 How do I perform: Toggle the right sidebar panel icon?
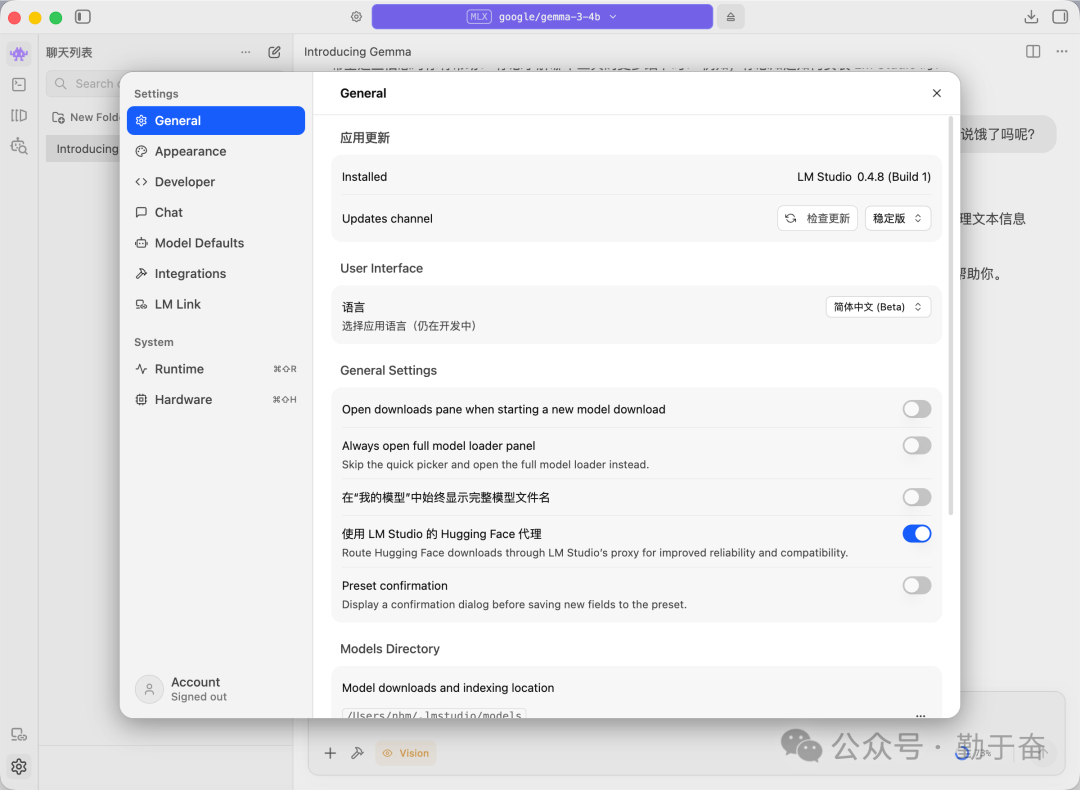pos(1060,17)
